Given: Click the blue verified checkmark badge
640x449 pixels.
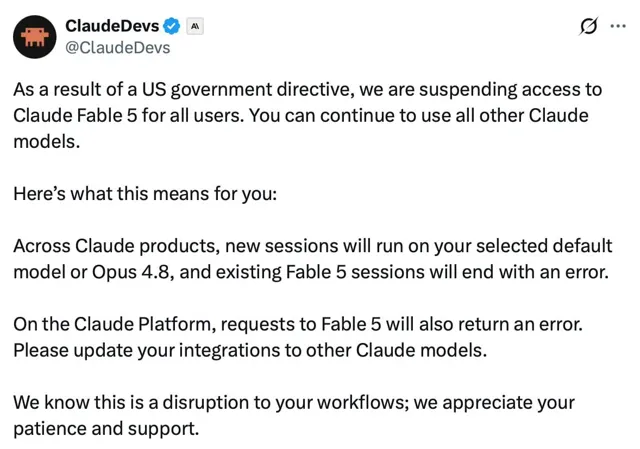Looking at the screenshot, I should click(171, 26).
